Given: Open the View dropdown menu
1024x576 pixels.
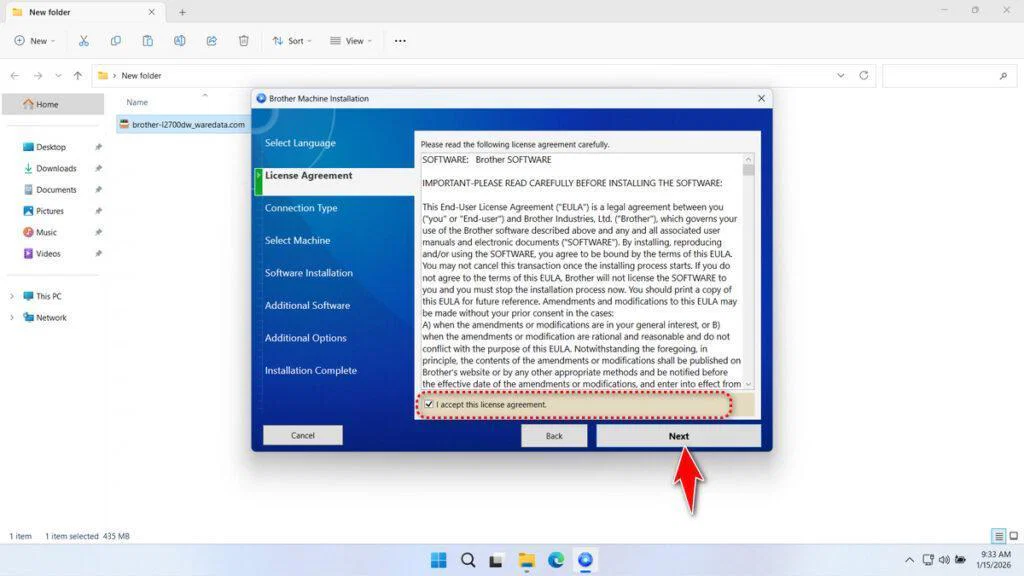Looking at the screenshot, I should pos(350,41).
